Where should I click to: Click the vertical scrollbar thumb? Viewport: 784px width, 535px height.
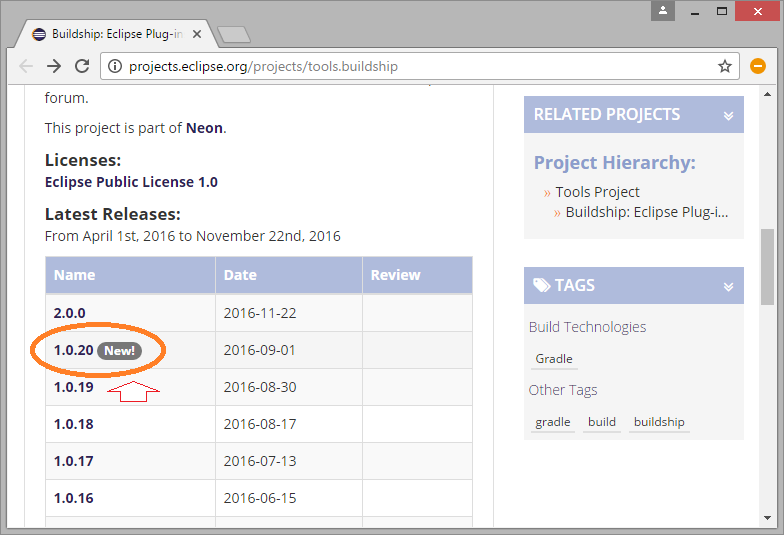coord(768,266)
